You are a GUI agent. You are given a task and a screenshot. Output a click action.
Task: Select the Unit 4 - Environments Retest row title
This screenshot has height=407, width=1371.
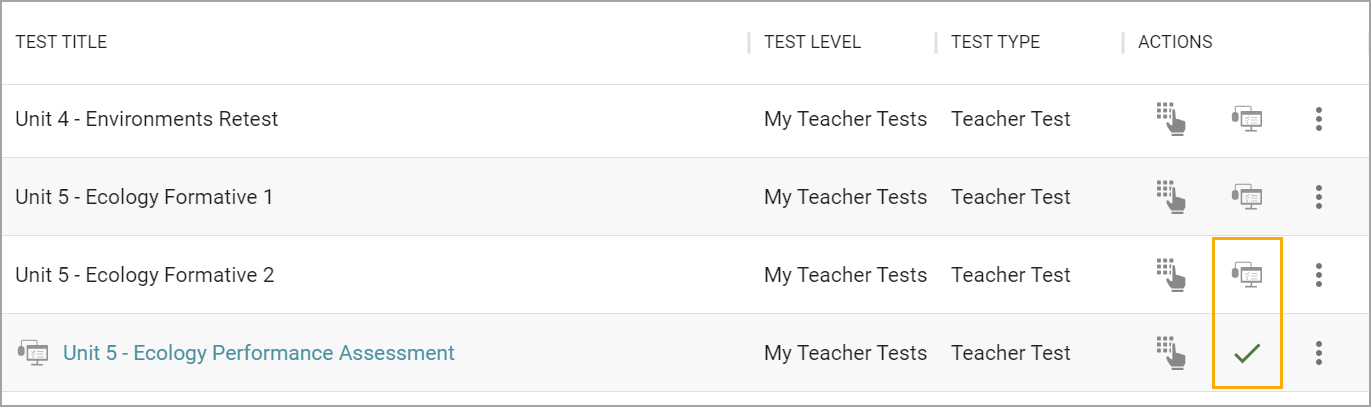(x=147, y=119)
